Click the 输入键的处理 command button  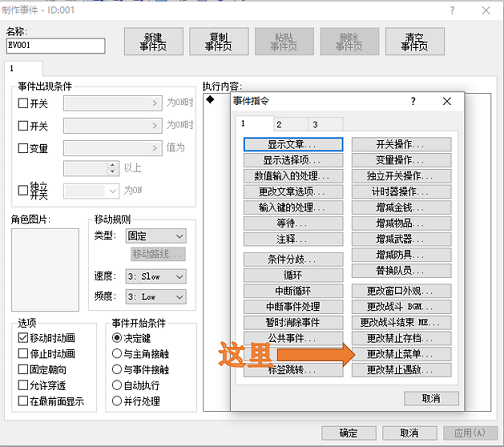point(293,208)
